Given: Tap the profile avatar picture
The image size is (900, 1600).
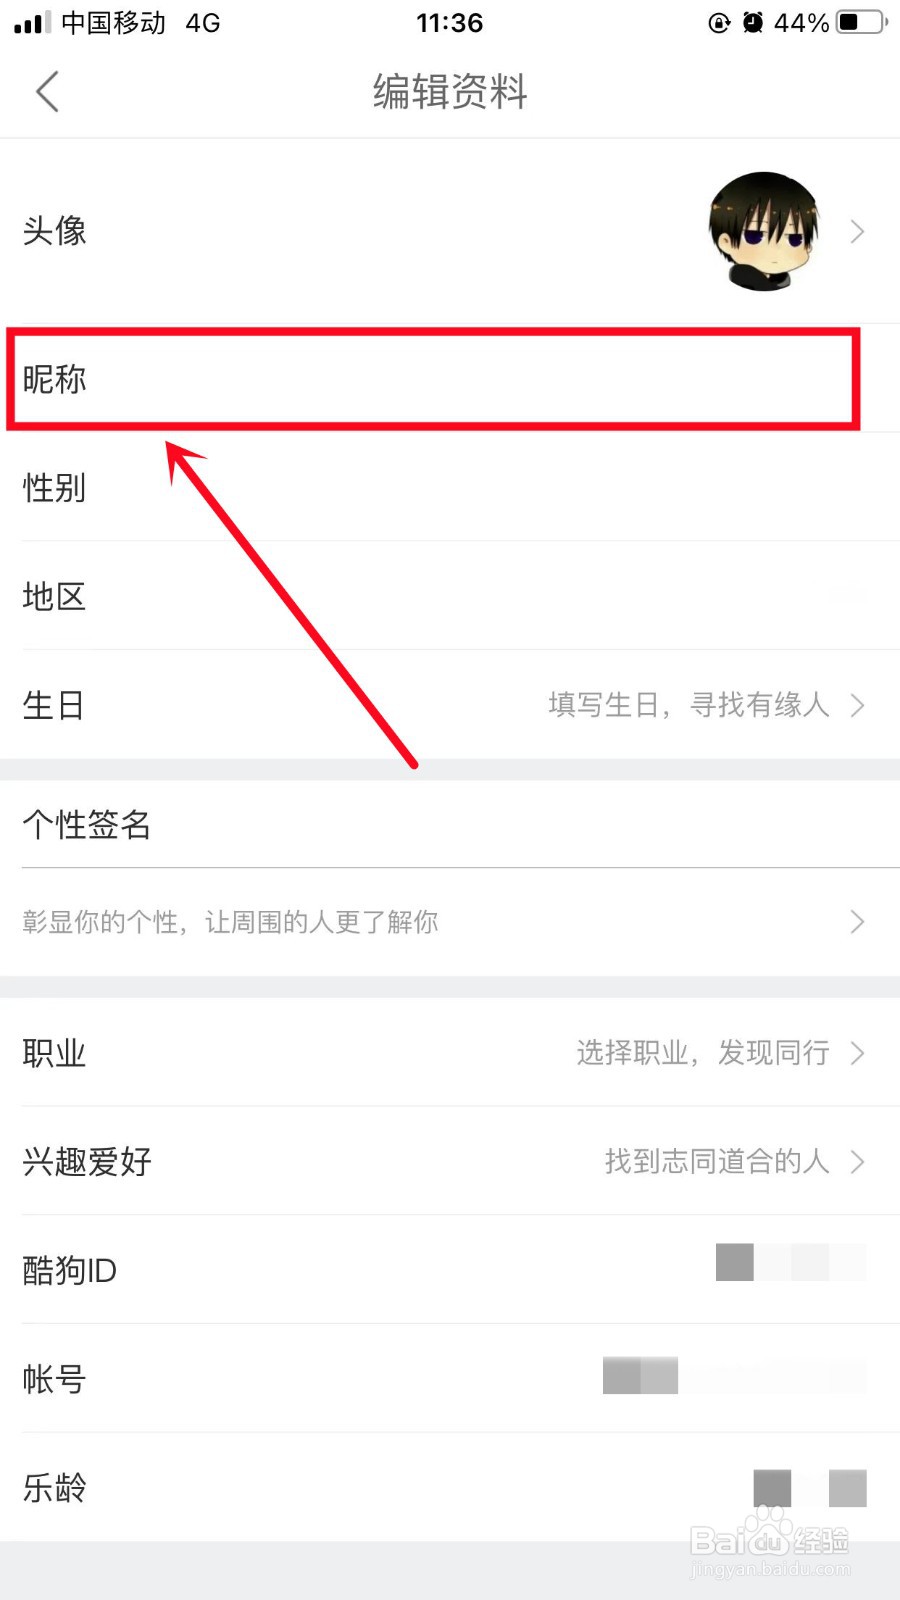Looking at the screenshot, I should point(765,231).
